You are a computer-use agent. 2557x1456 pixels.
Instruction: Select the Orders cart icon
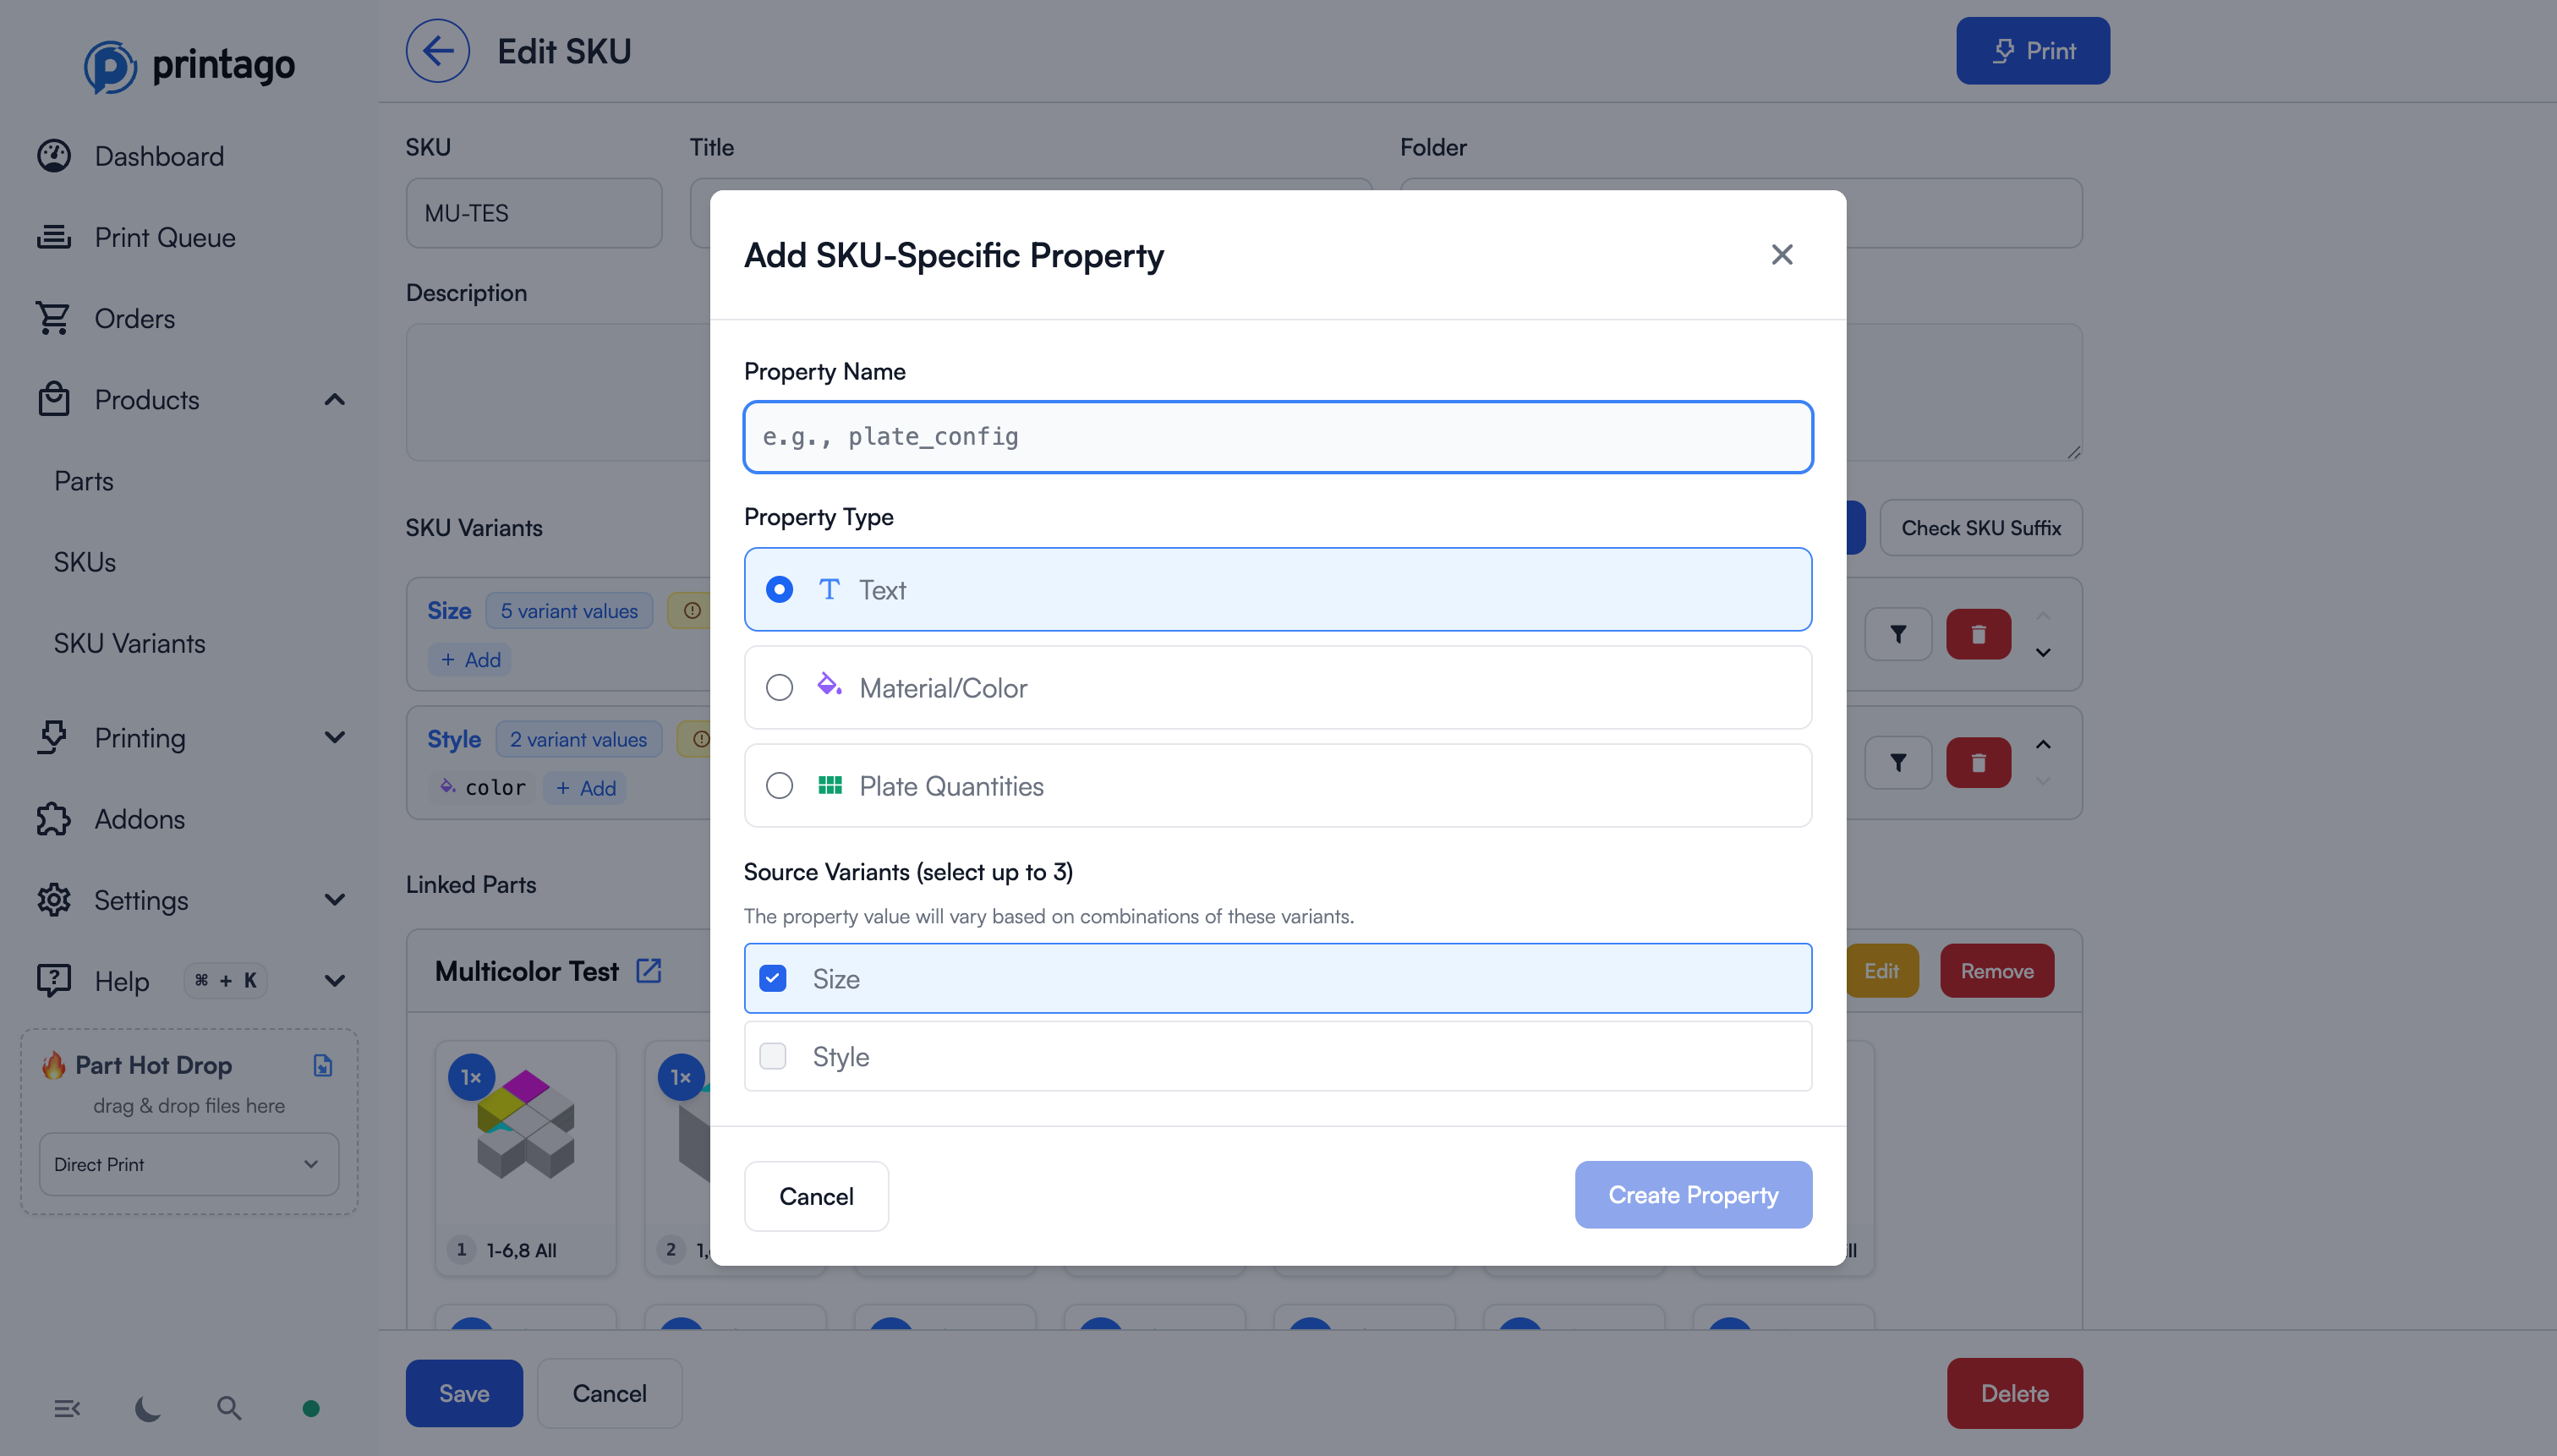[55, 317]
